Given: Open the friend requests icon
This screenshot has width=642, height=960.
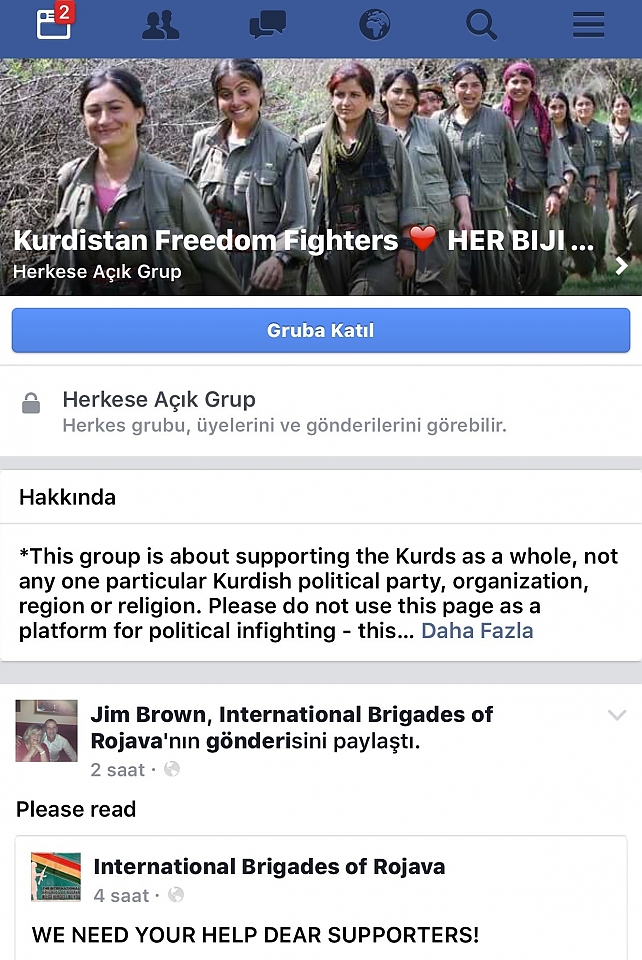Looking at the screenshot, I should pos(161,26).
